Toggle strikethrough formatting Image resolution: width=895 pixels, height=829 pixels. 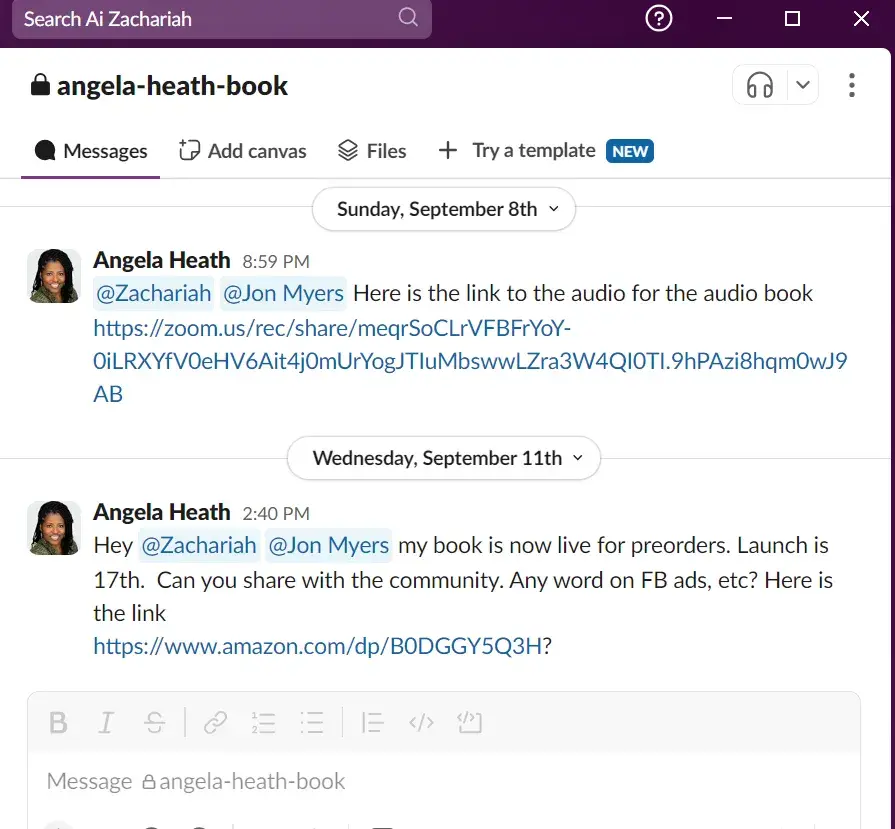pos(154,722)
